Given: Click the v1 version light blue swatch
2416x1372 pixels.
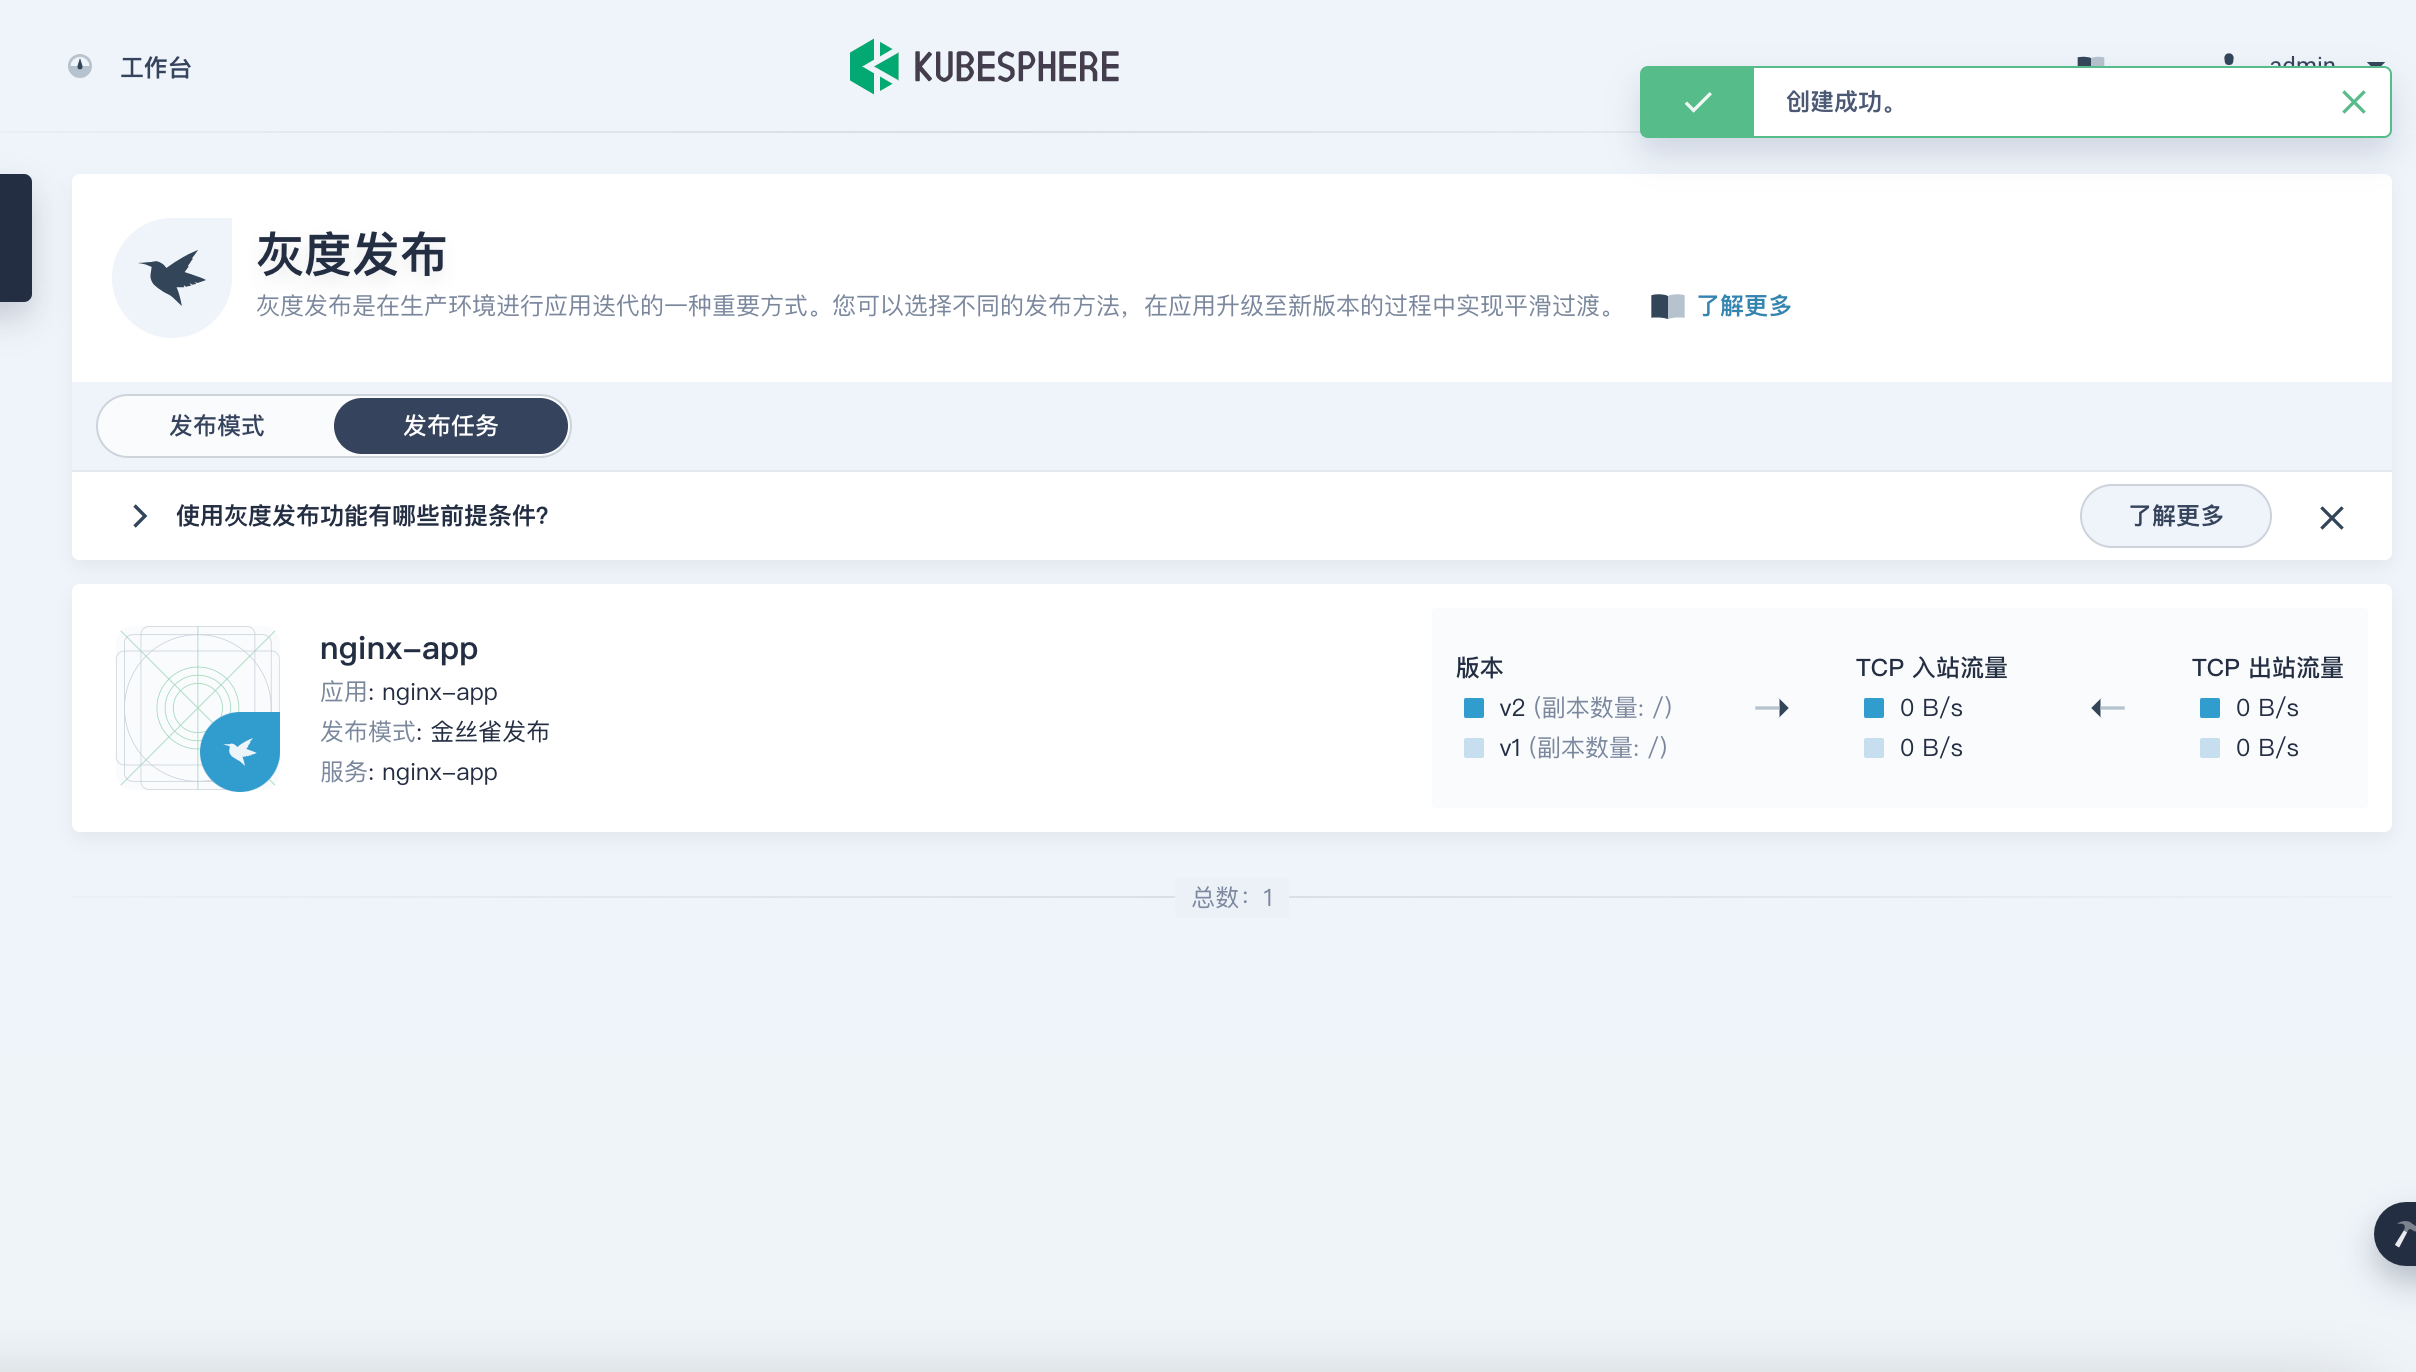Looking at the screenshot, I should [x=1473, y=748].
